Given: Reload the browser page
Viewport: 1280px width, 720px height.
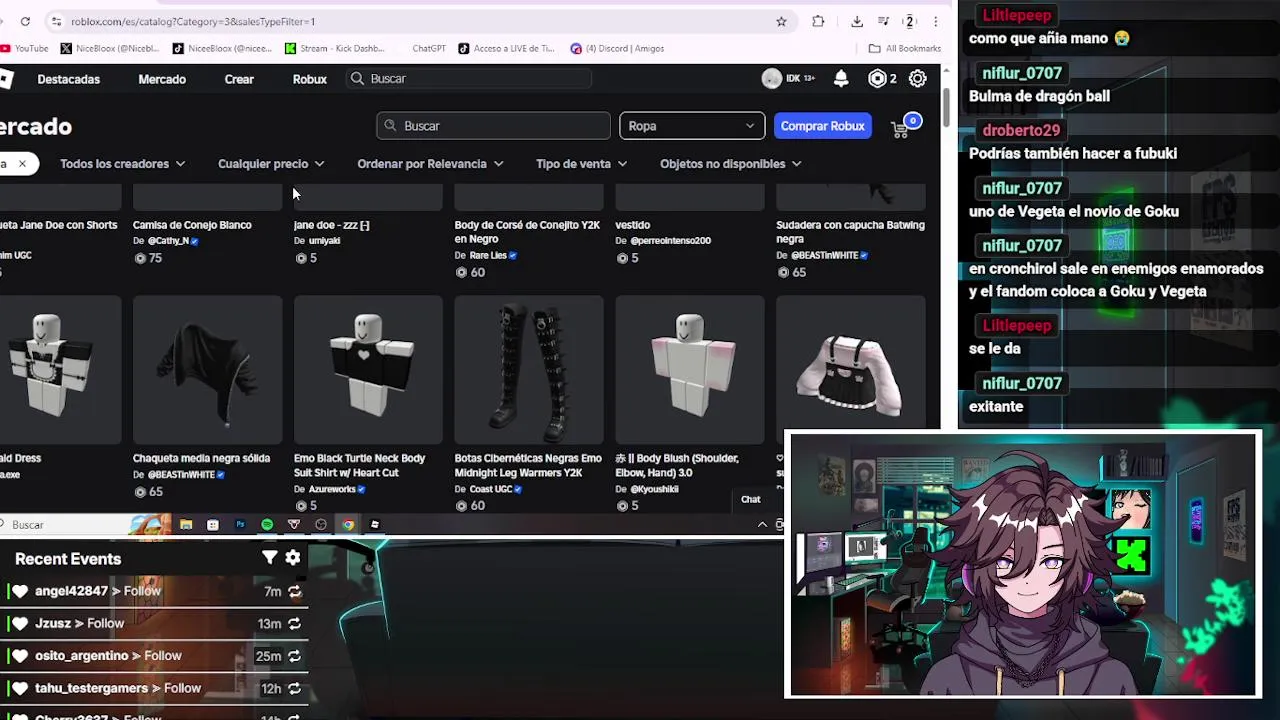Looking at the screenshot, I should (25, 21).
